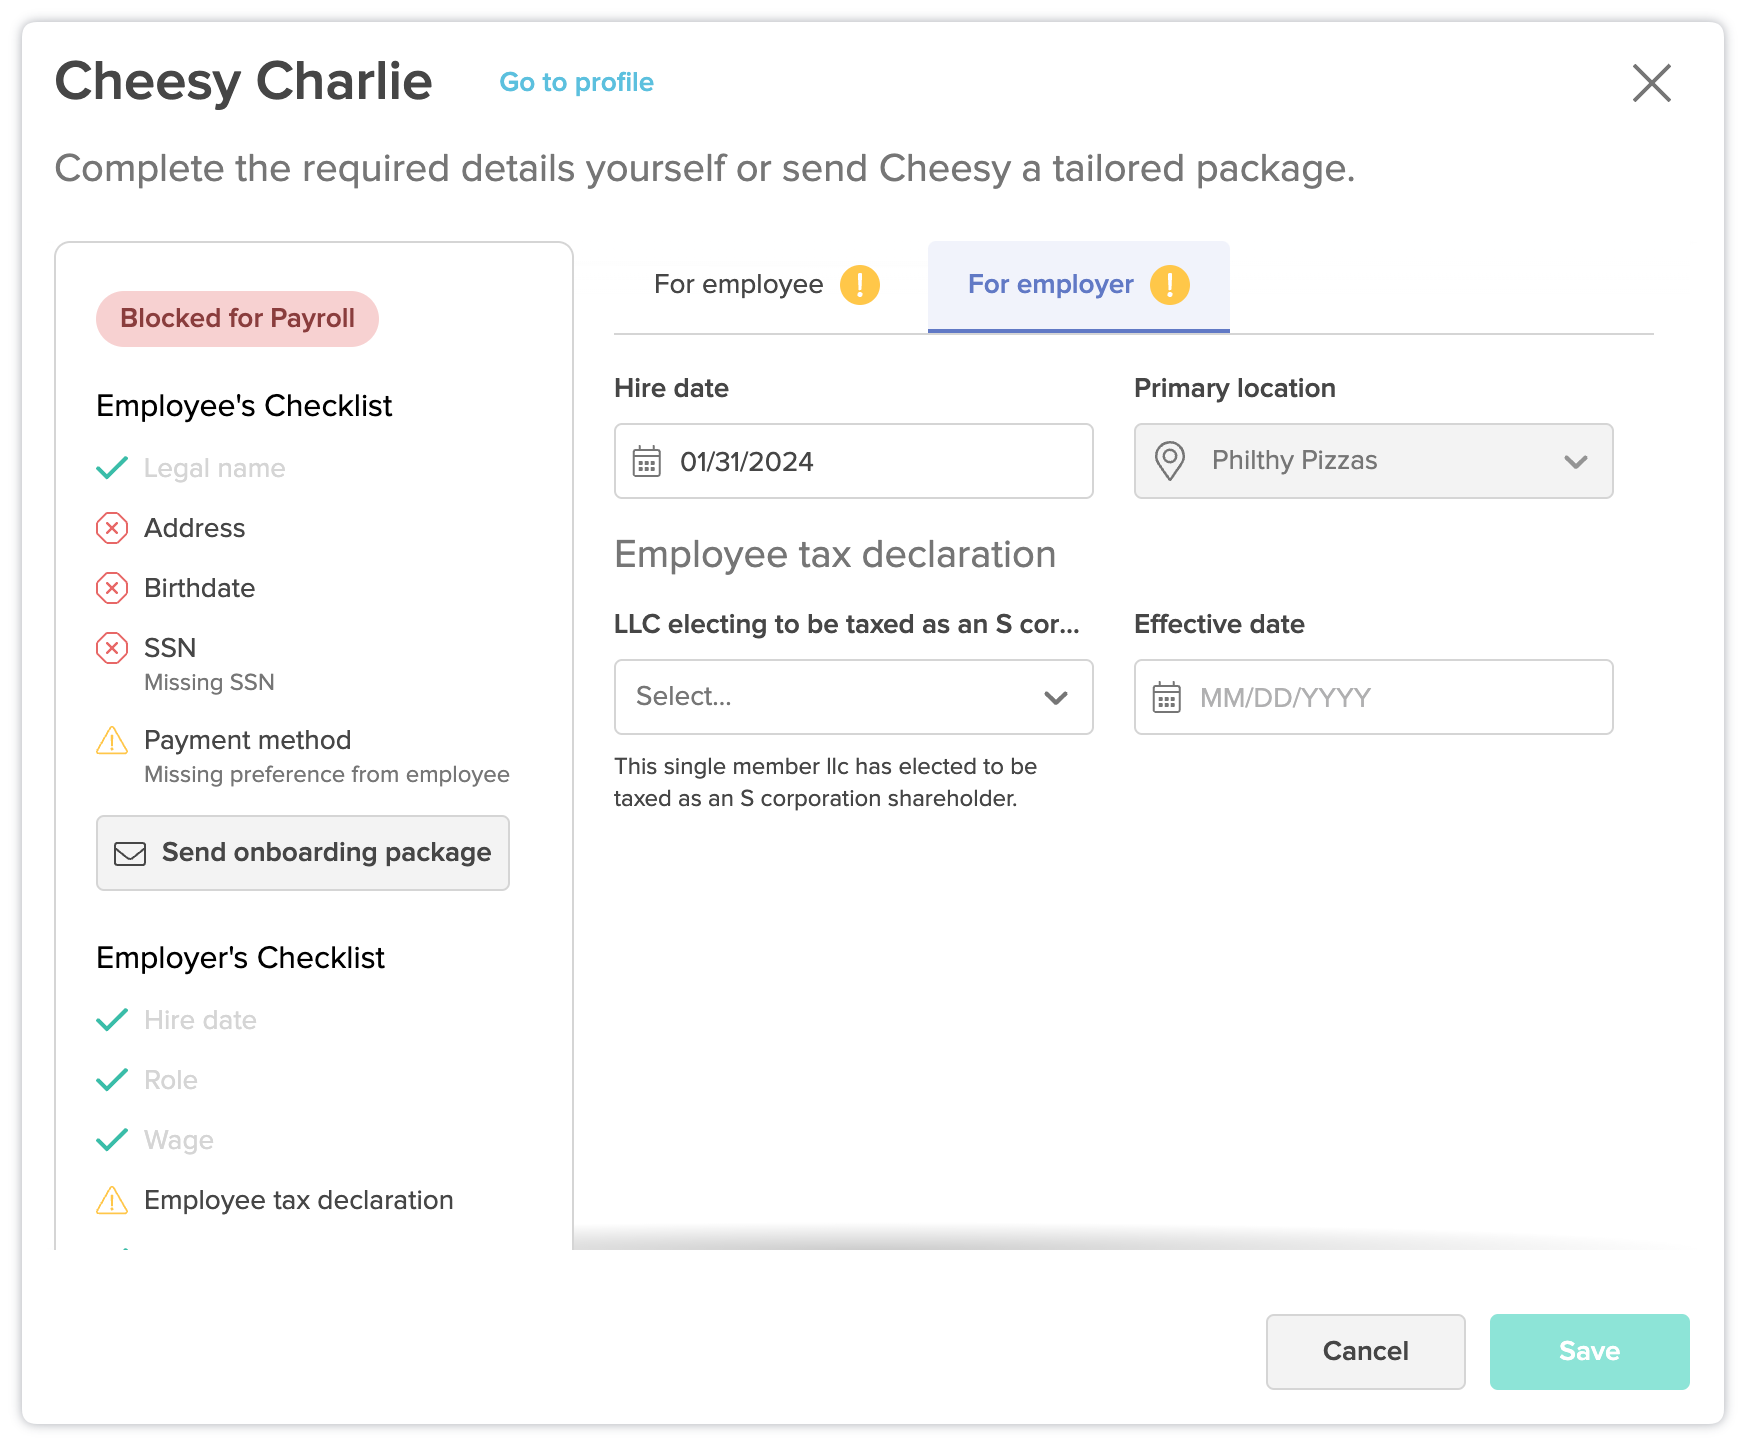Click the warning triangle beside Employee tax declaration
The height and width of the screenshot is (1446, 1746).
tap(112, 1200)
